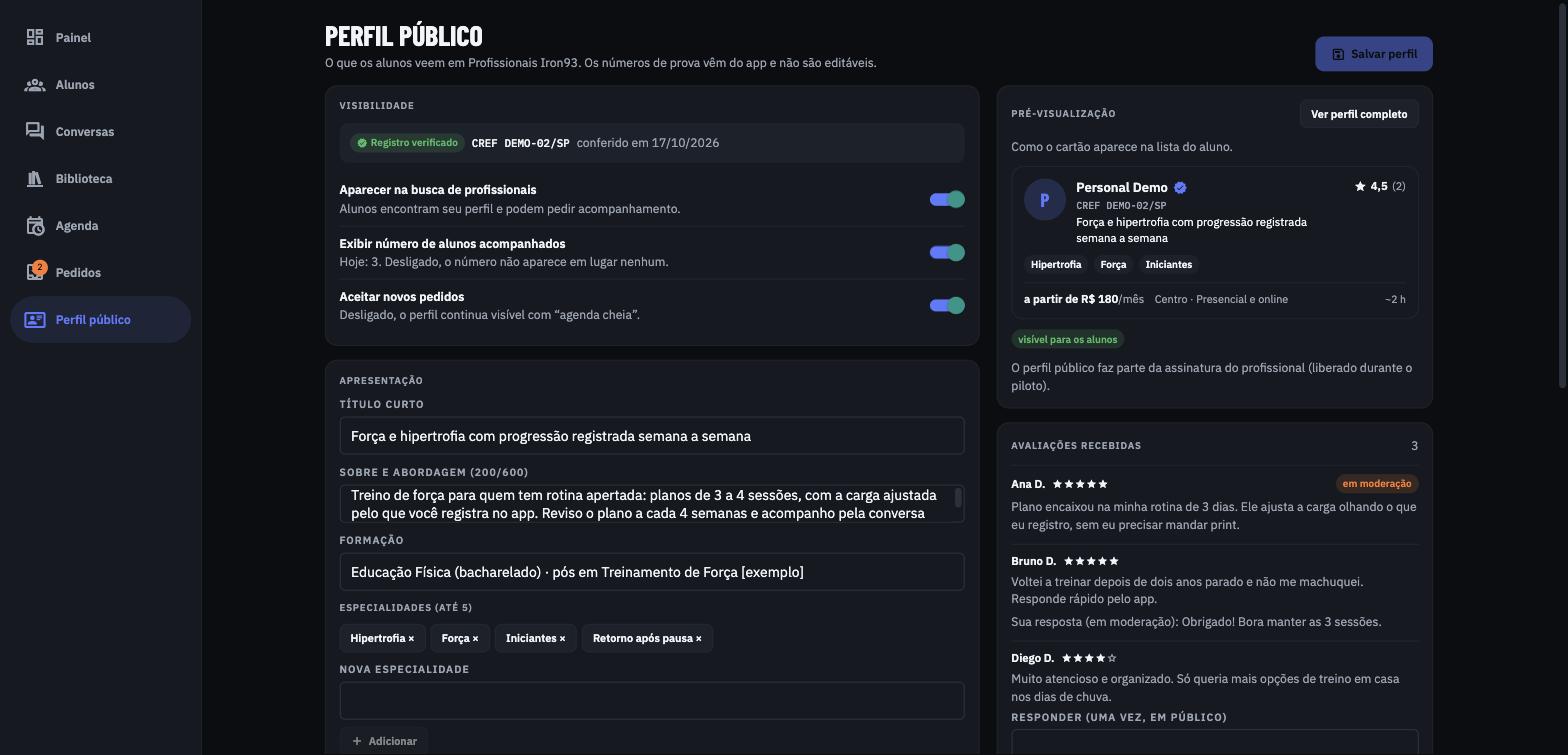Click the Pedidos icon with badge 2
Screen dimensions: 1568x755
point(35,272)
